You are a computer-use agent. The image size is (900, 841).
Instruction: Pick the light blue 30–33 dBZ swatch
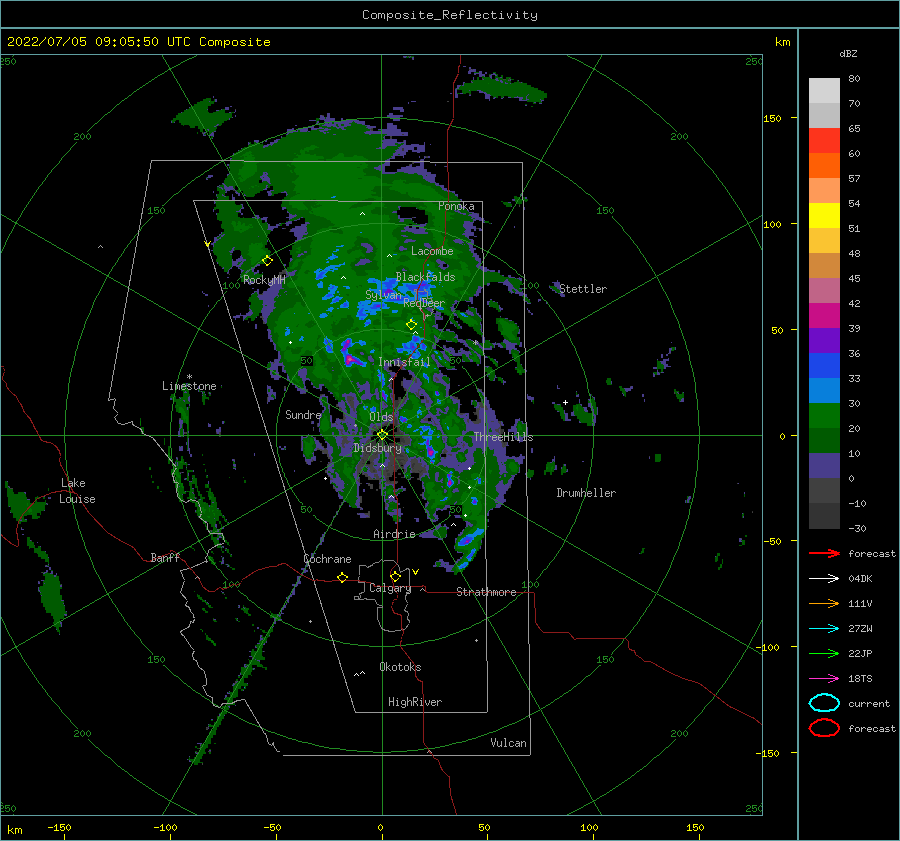click(824, 390)
